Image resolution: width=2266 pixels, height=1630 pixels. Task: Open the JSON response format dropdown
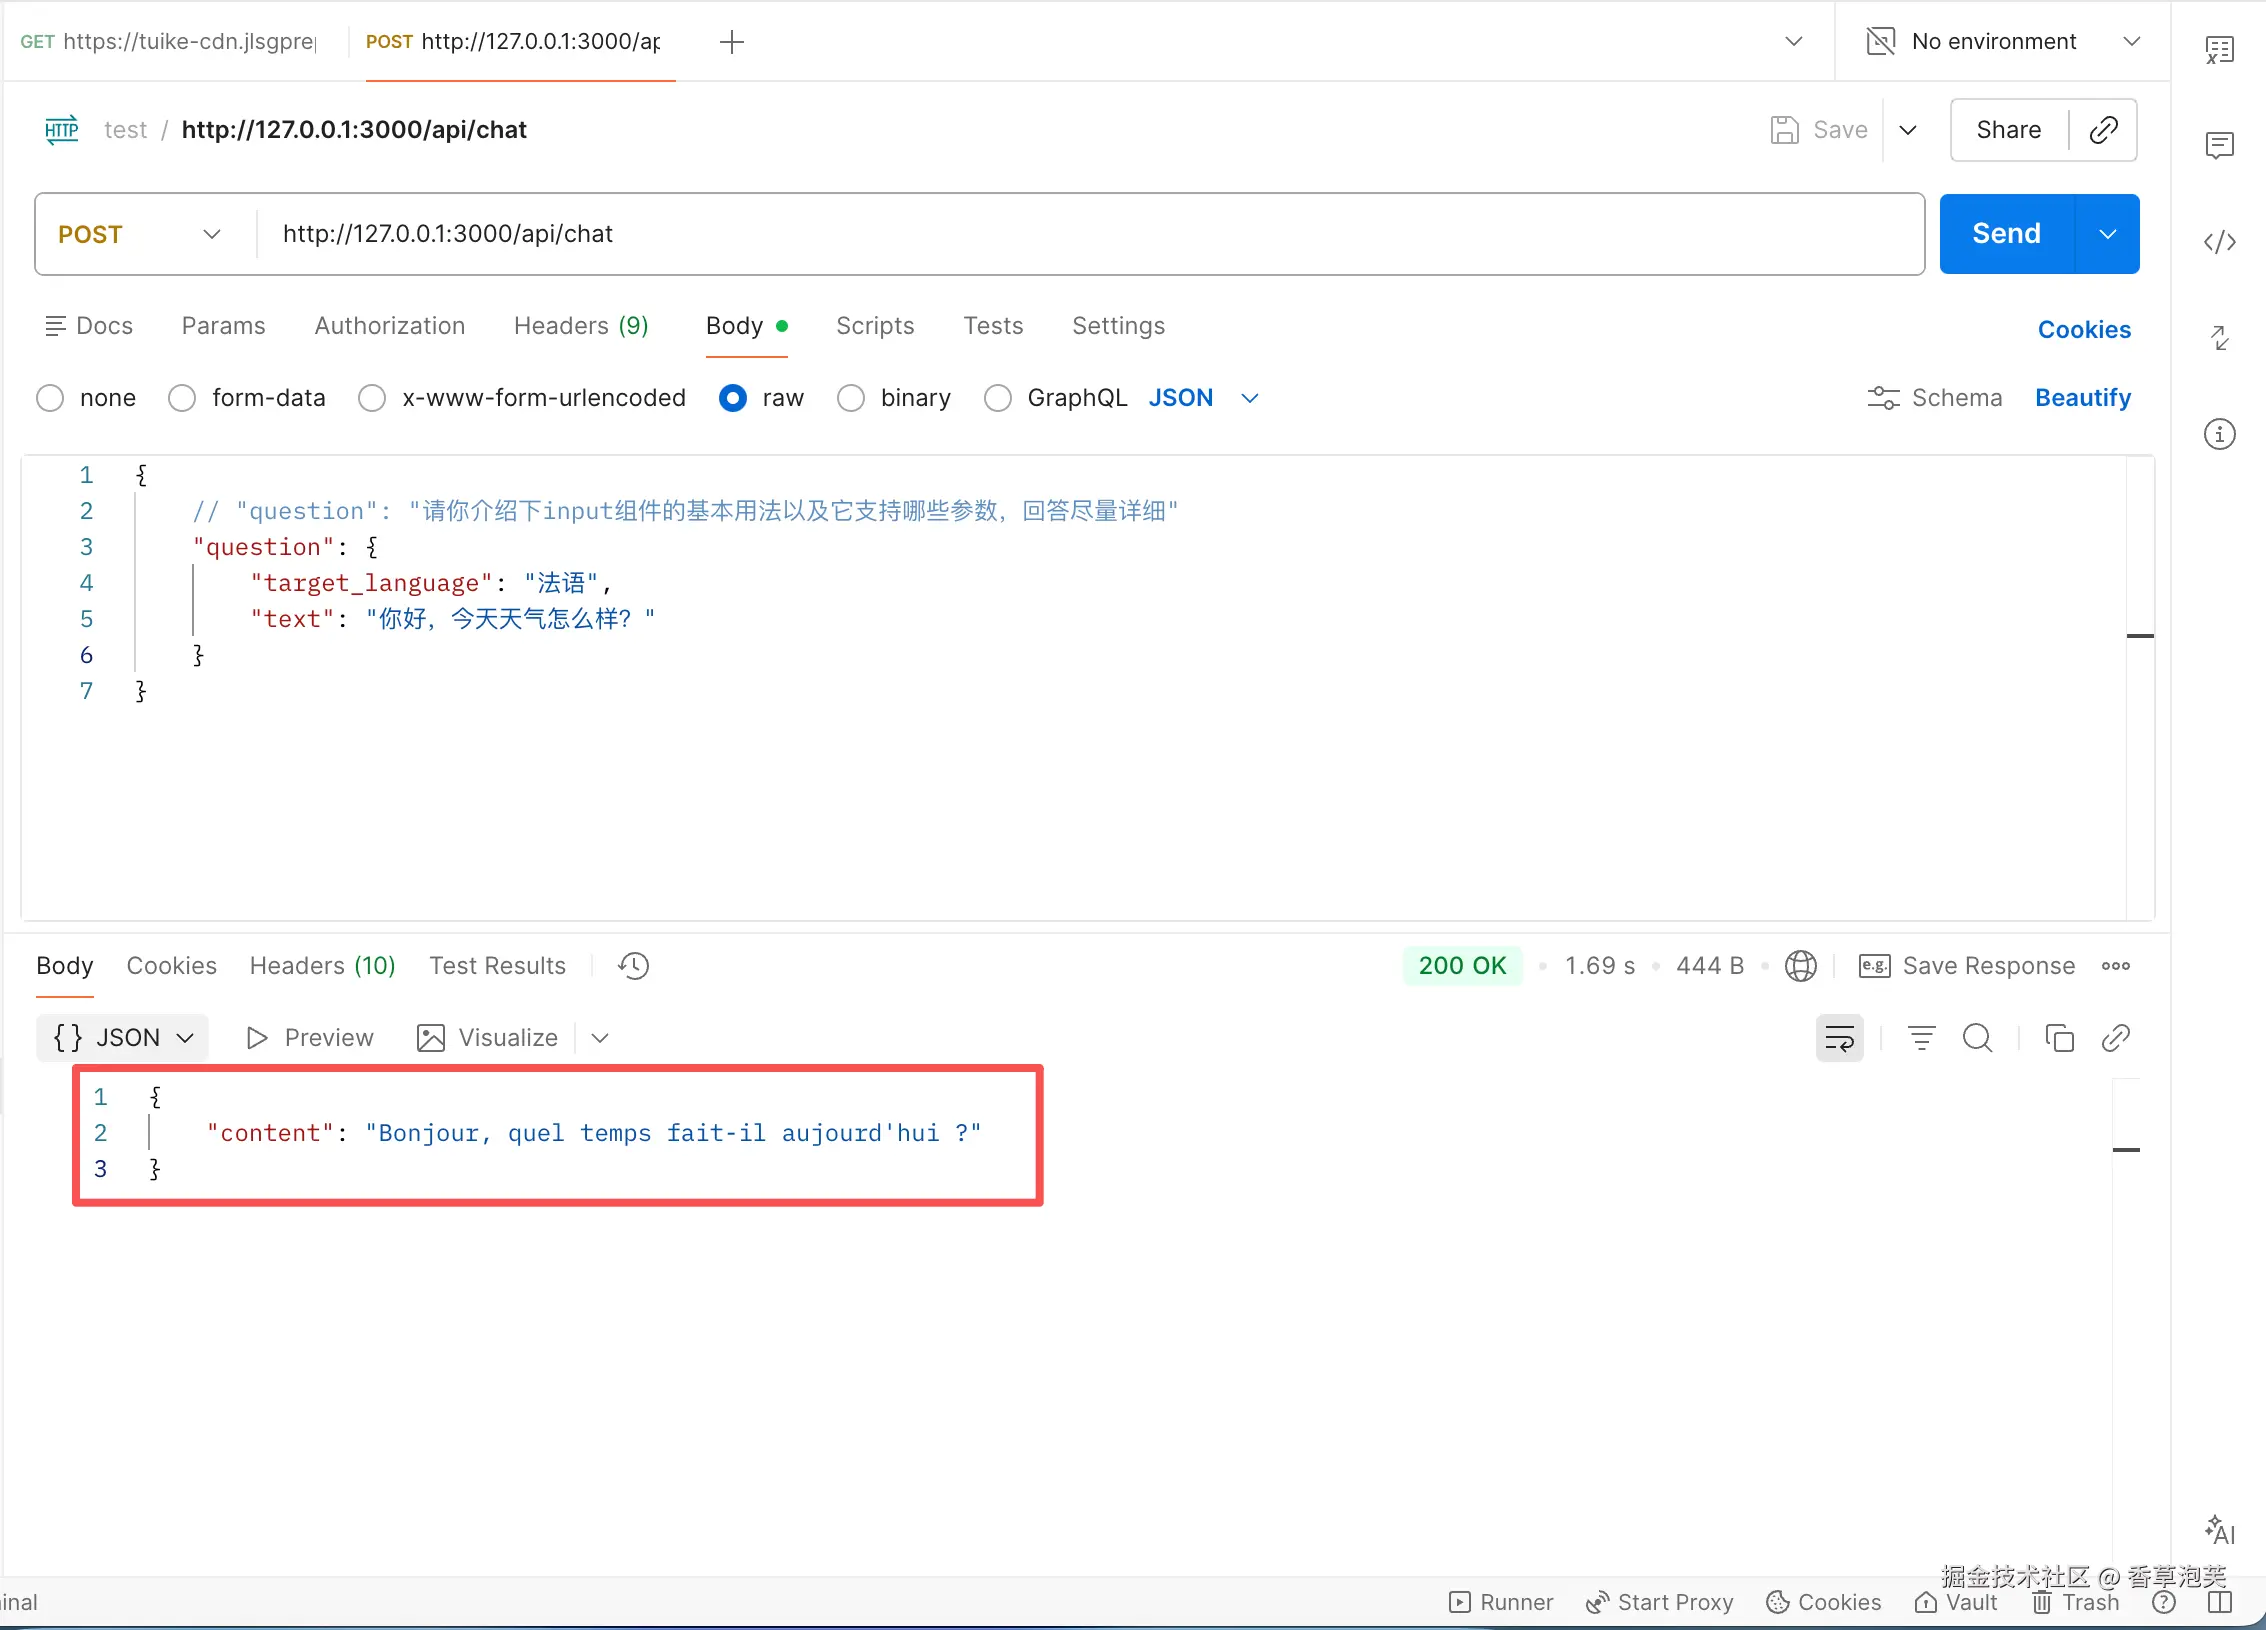click(x=123, y=1038)
